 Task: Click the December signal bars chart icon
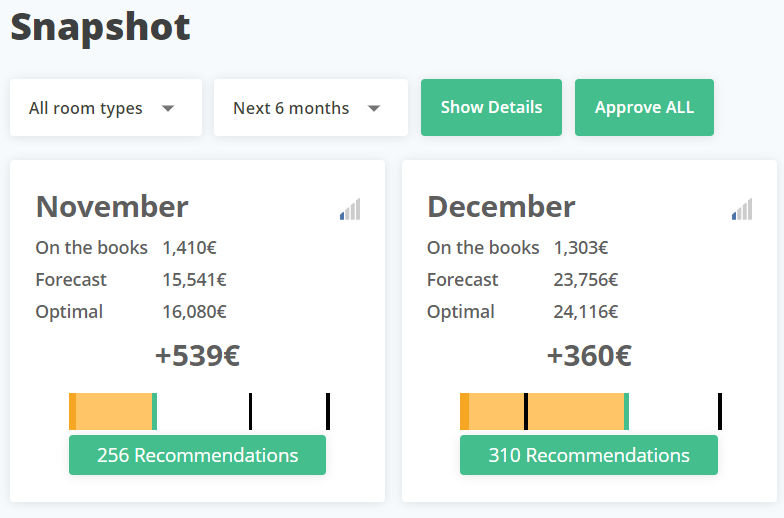pos(742,209)
